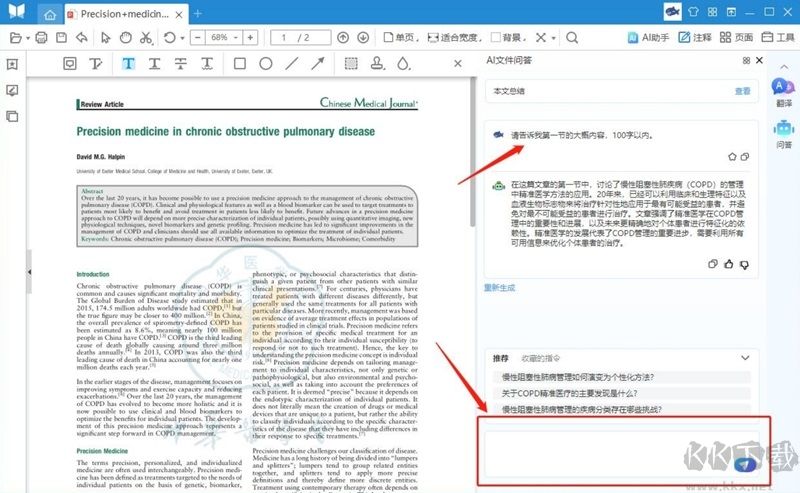800x493 pixels.
Task: Open the 背景 background color option
Action: (509, 37)
